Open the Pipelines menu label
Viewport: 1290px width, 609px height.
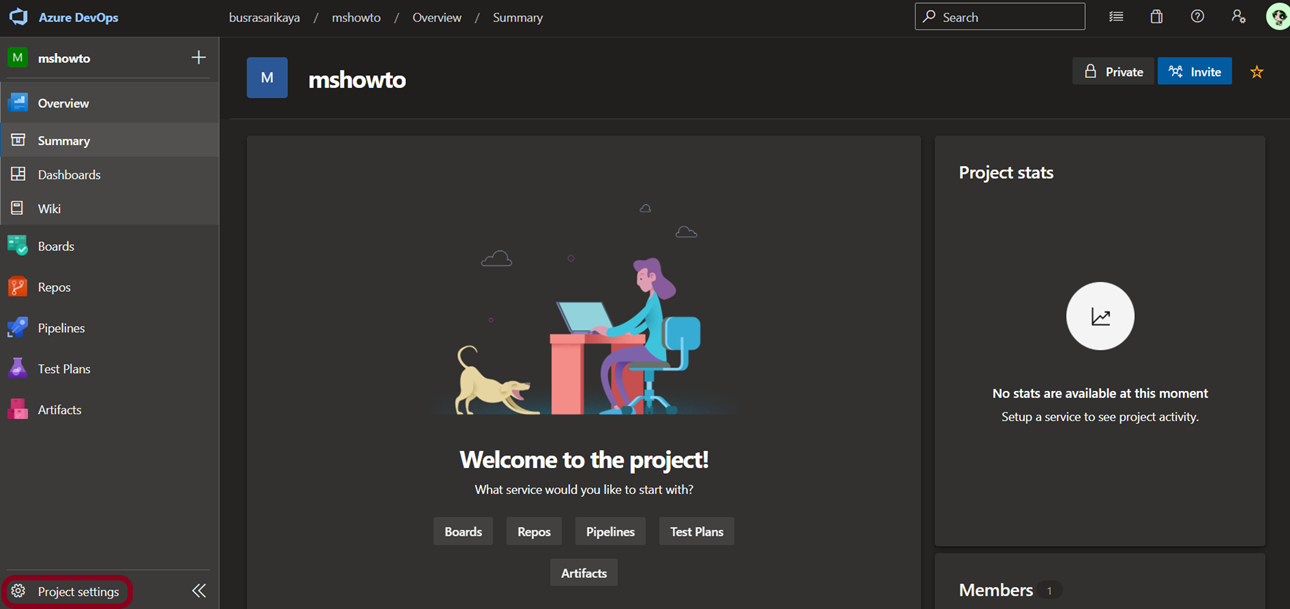pos(61,328)
